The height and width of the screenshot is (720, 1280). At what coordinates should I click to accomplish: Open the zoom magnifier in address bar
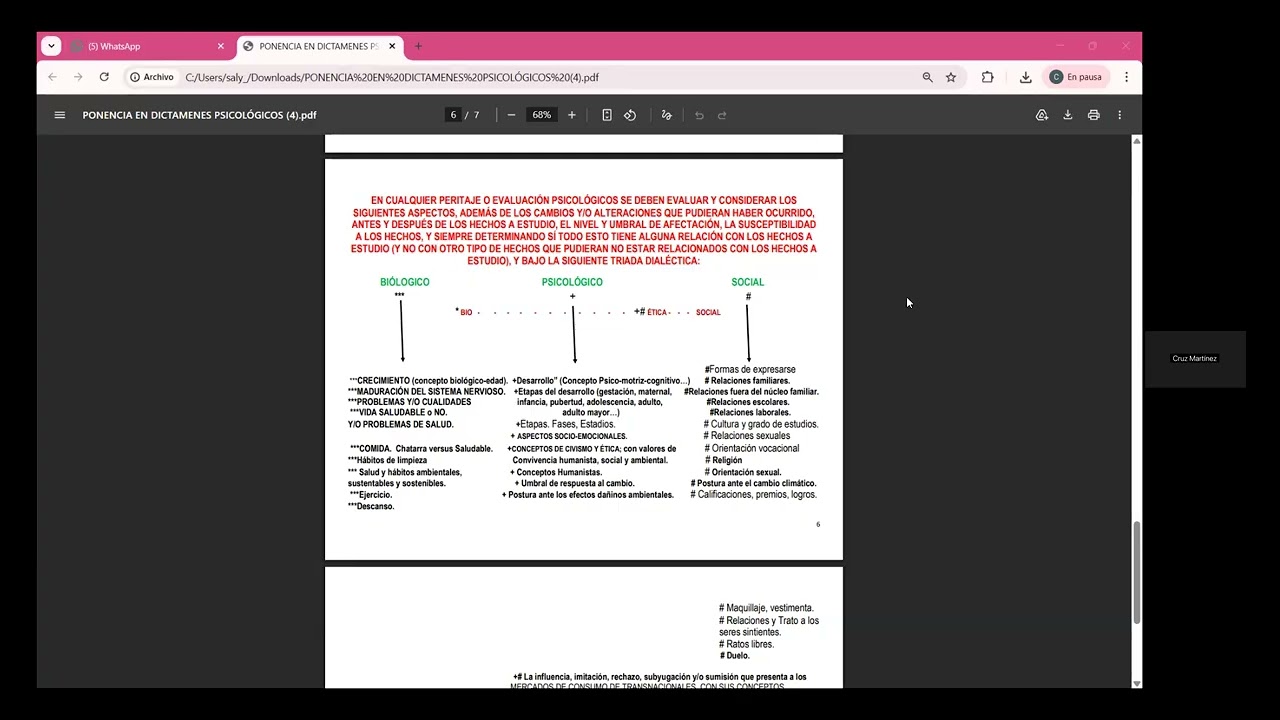927,77
